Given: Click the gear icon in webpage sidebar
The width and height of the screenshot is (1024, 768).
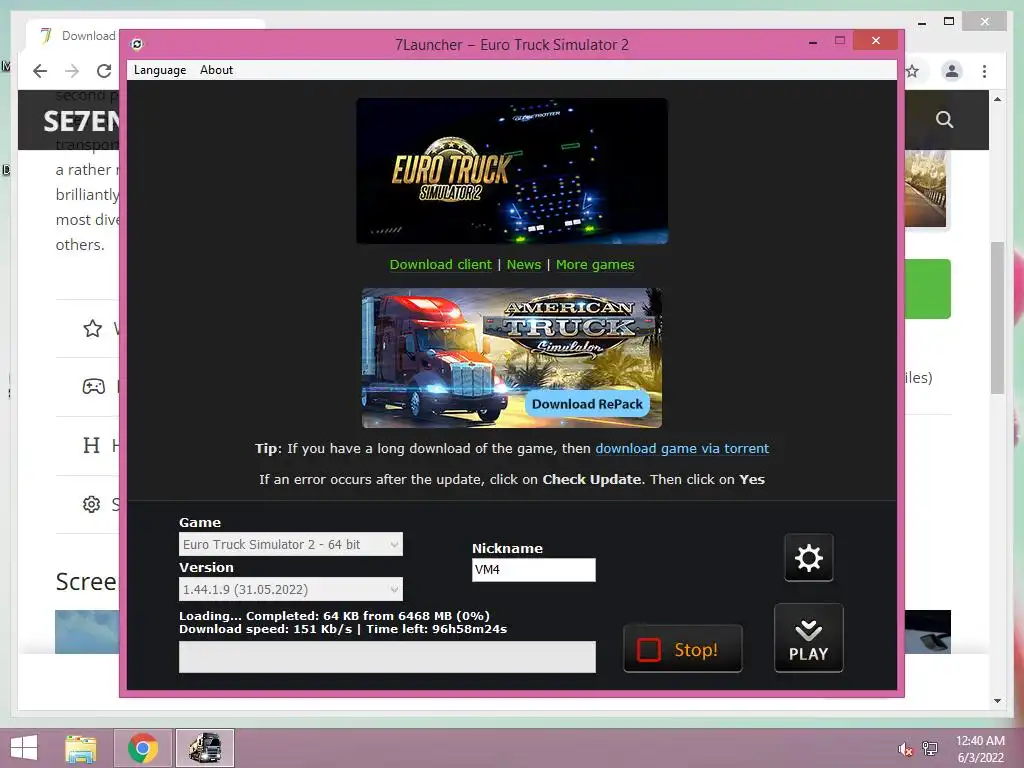Looking at the screenshot, I should tap(91, 504).
